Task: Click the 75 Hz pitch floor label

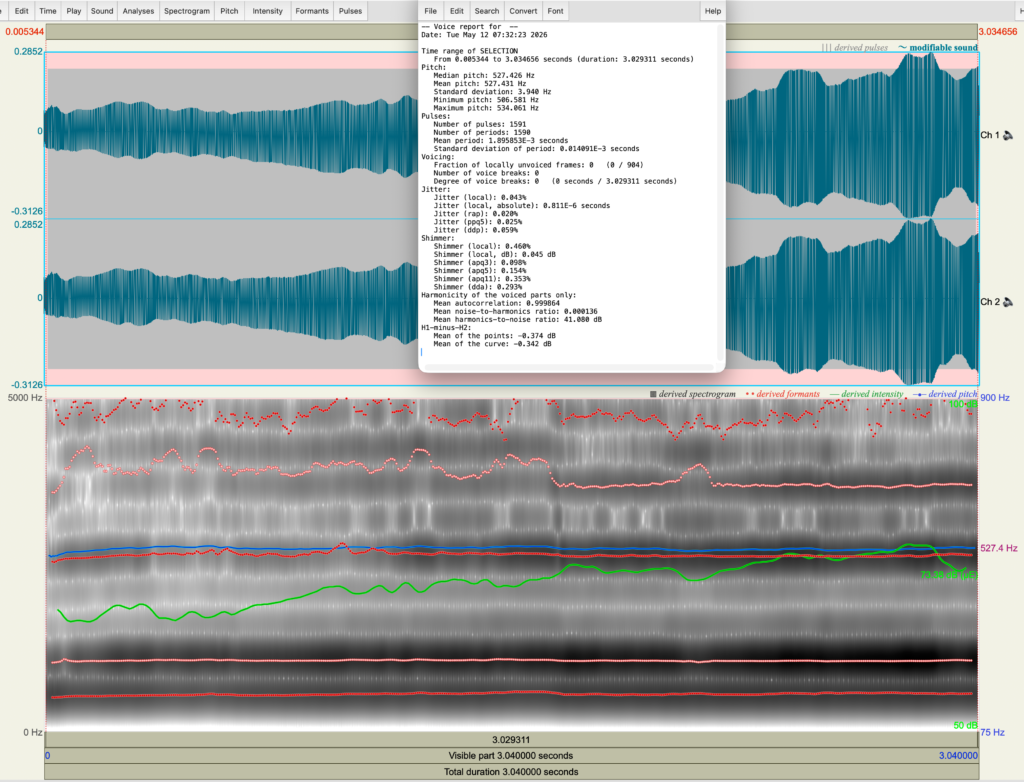Action: [992, 732]
